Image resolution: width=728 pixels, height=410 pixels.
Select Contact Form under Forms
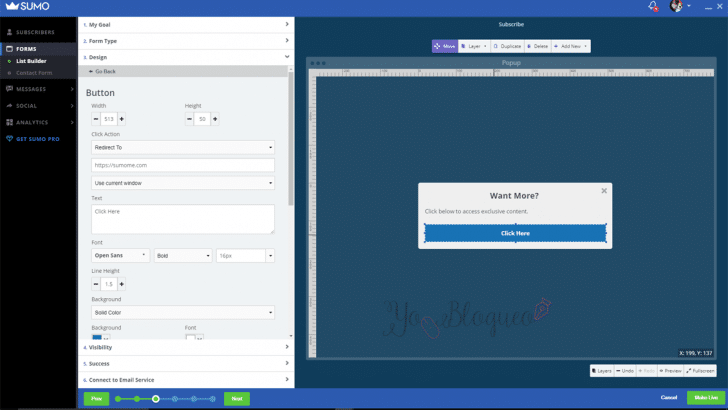coord(34,73)
